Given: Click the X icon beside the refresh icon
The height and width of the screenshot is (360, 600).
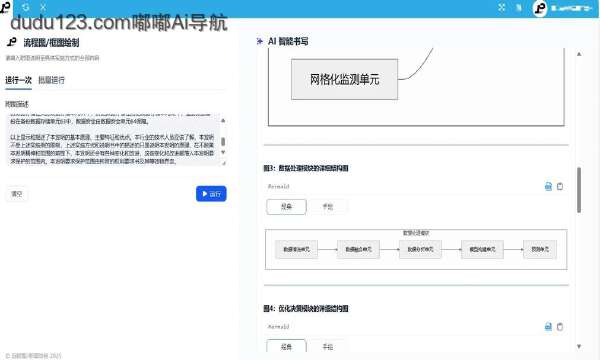Looking at the screenshot, I should pos(43,7).
